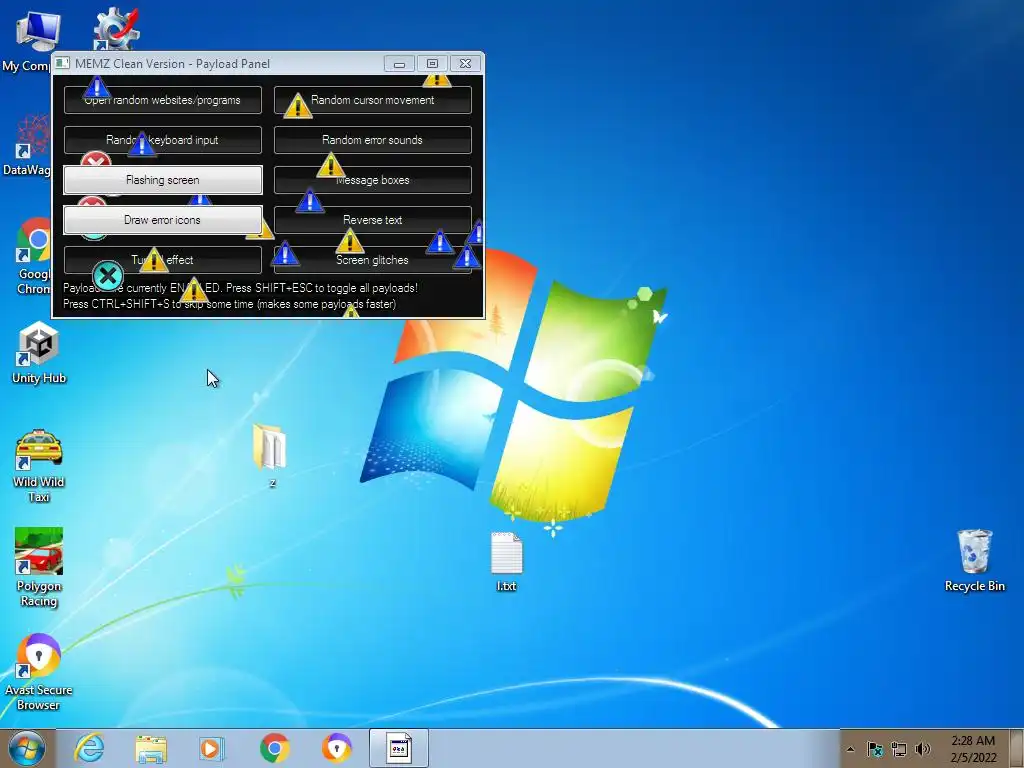
Task: Open the Recycle Bin
Action: [x=974, y=560]
